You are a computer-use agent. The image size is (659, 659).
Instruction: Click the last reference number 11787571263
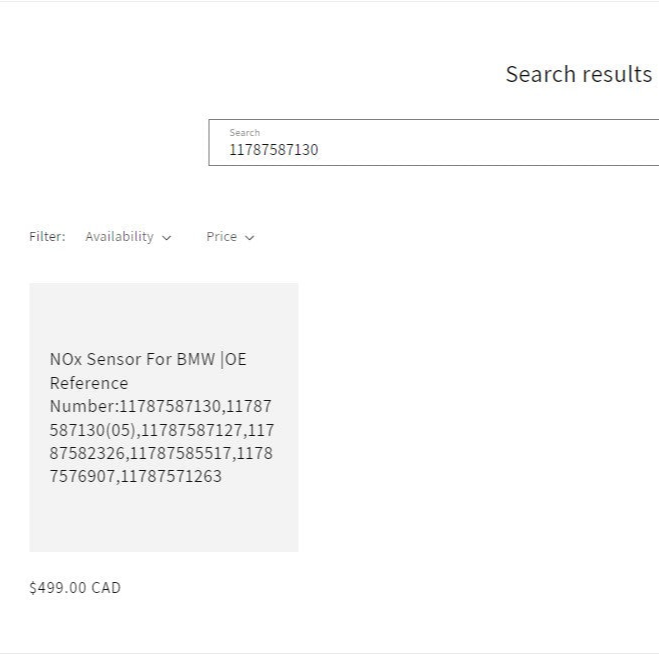(170, 476)
